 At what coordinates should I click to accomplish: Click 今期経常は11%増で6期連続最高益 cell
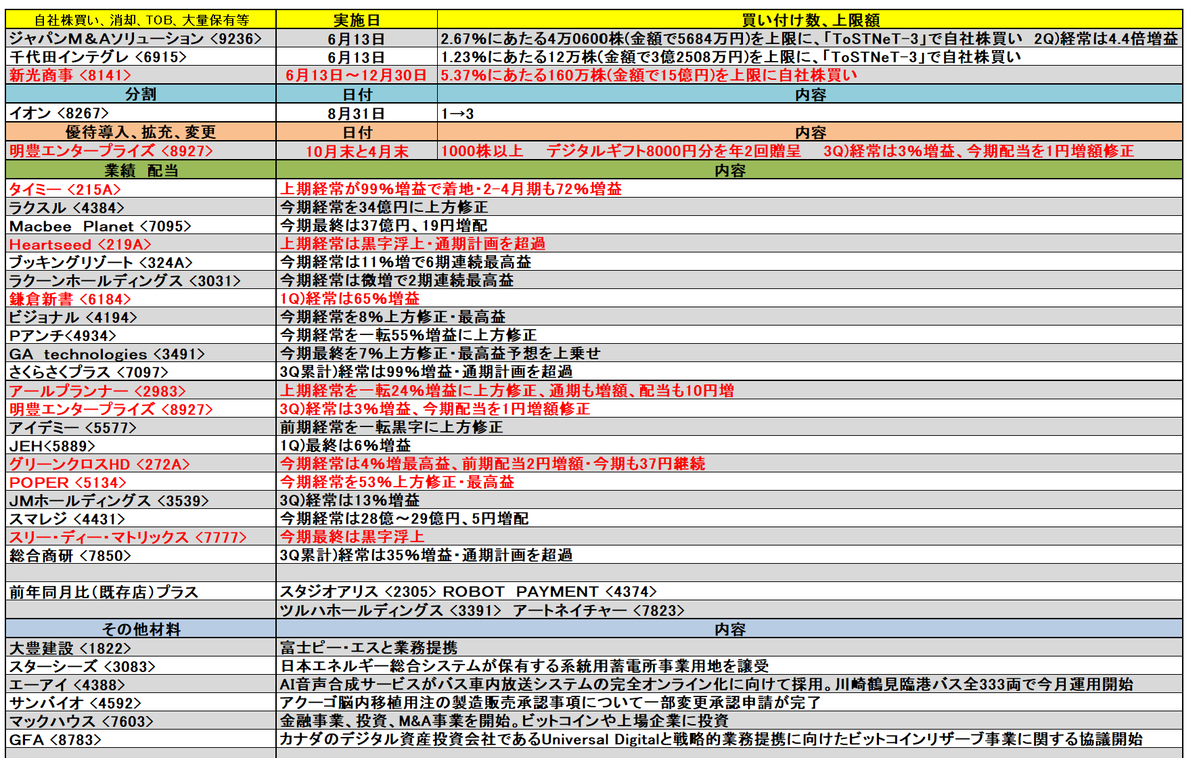coord(729,262)
